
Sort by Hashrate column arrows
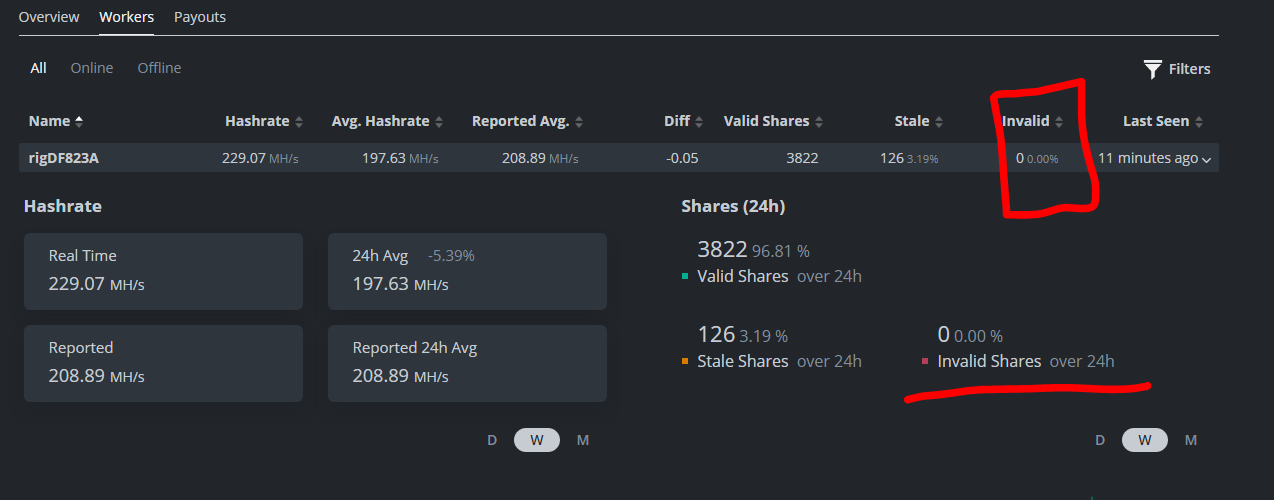tap(298, 121)
